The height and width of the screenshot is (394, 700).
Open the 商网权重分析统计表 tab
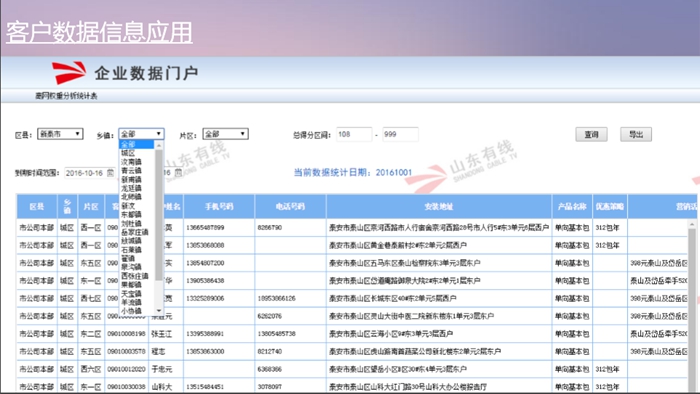(66, 96)
